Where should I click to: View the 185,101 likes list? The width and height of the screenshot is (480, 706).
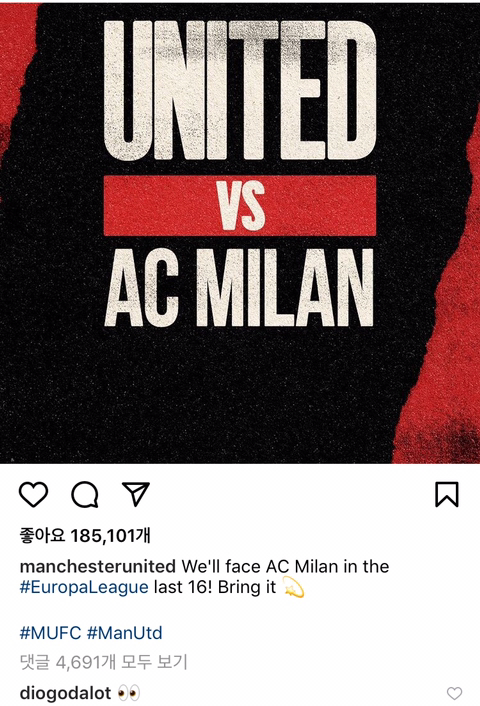tap(85, 536)
